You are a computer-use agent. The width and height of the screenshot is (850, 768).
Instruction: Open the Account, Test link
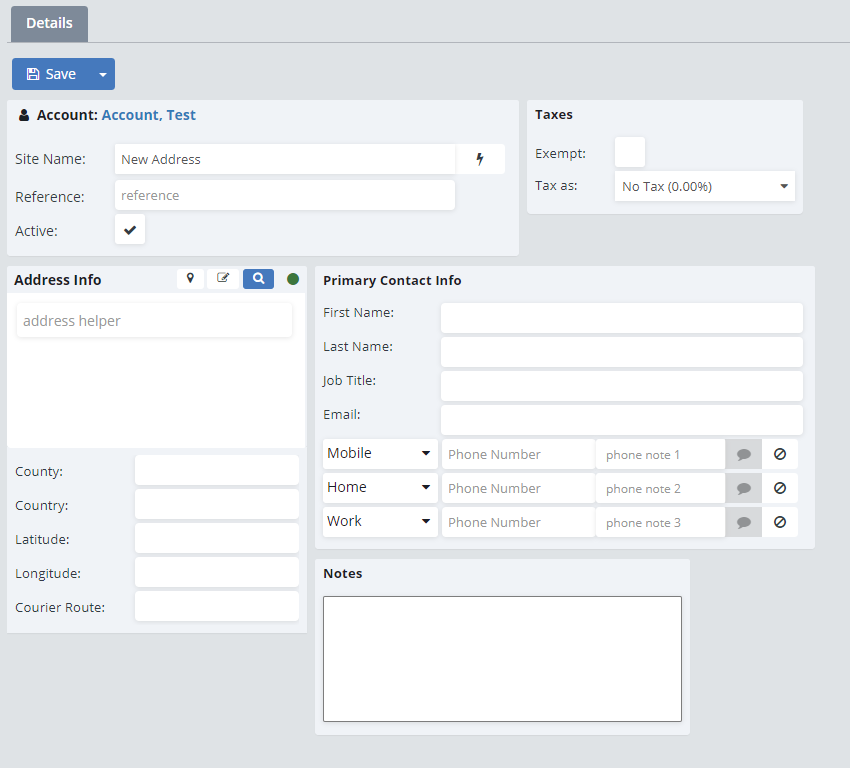149,115
